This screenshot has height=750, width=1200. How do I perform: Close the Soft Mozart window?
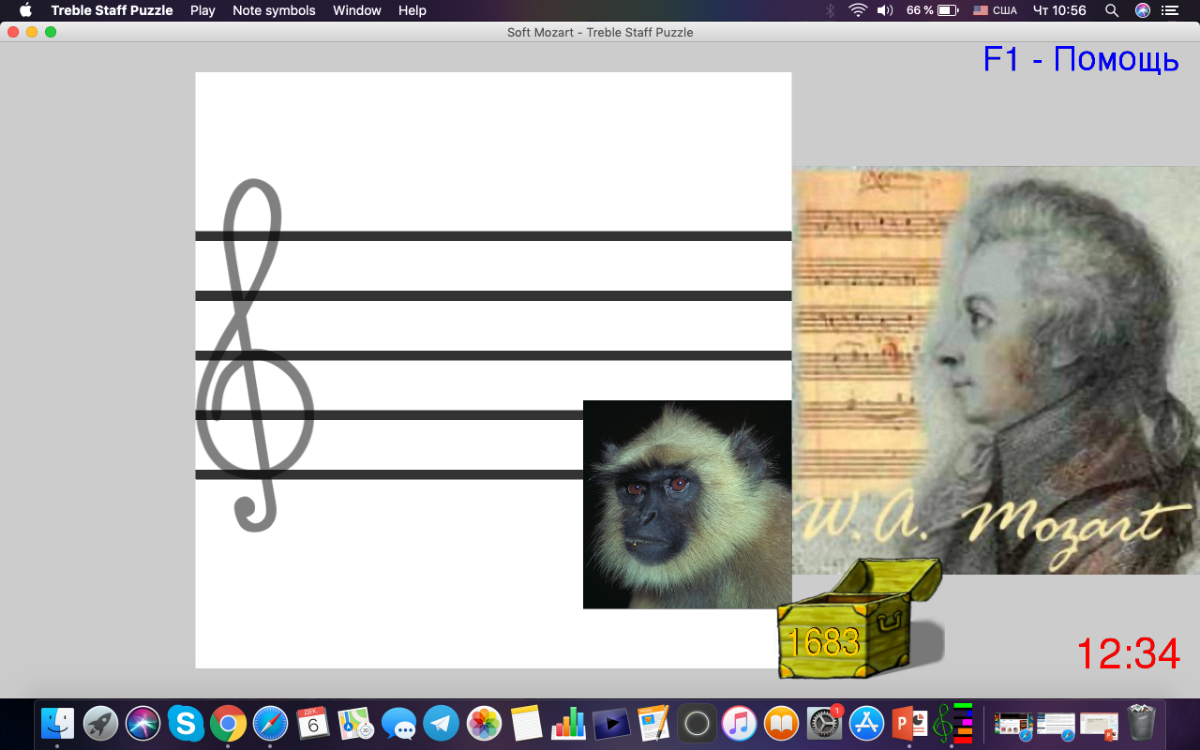point(13,32)
